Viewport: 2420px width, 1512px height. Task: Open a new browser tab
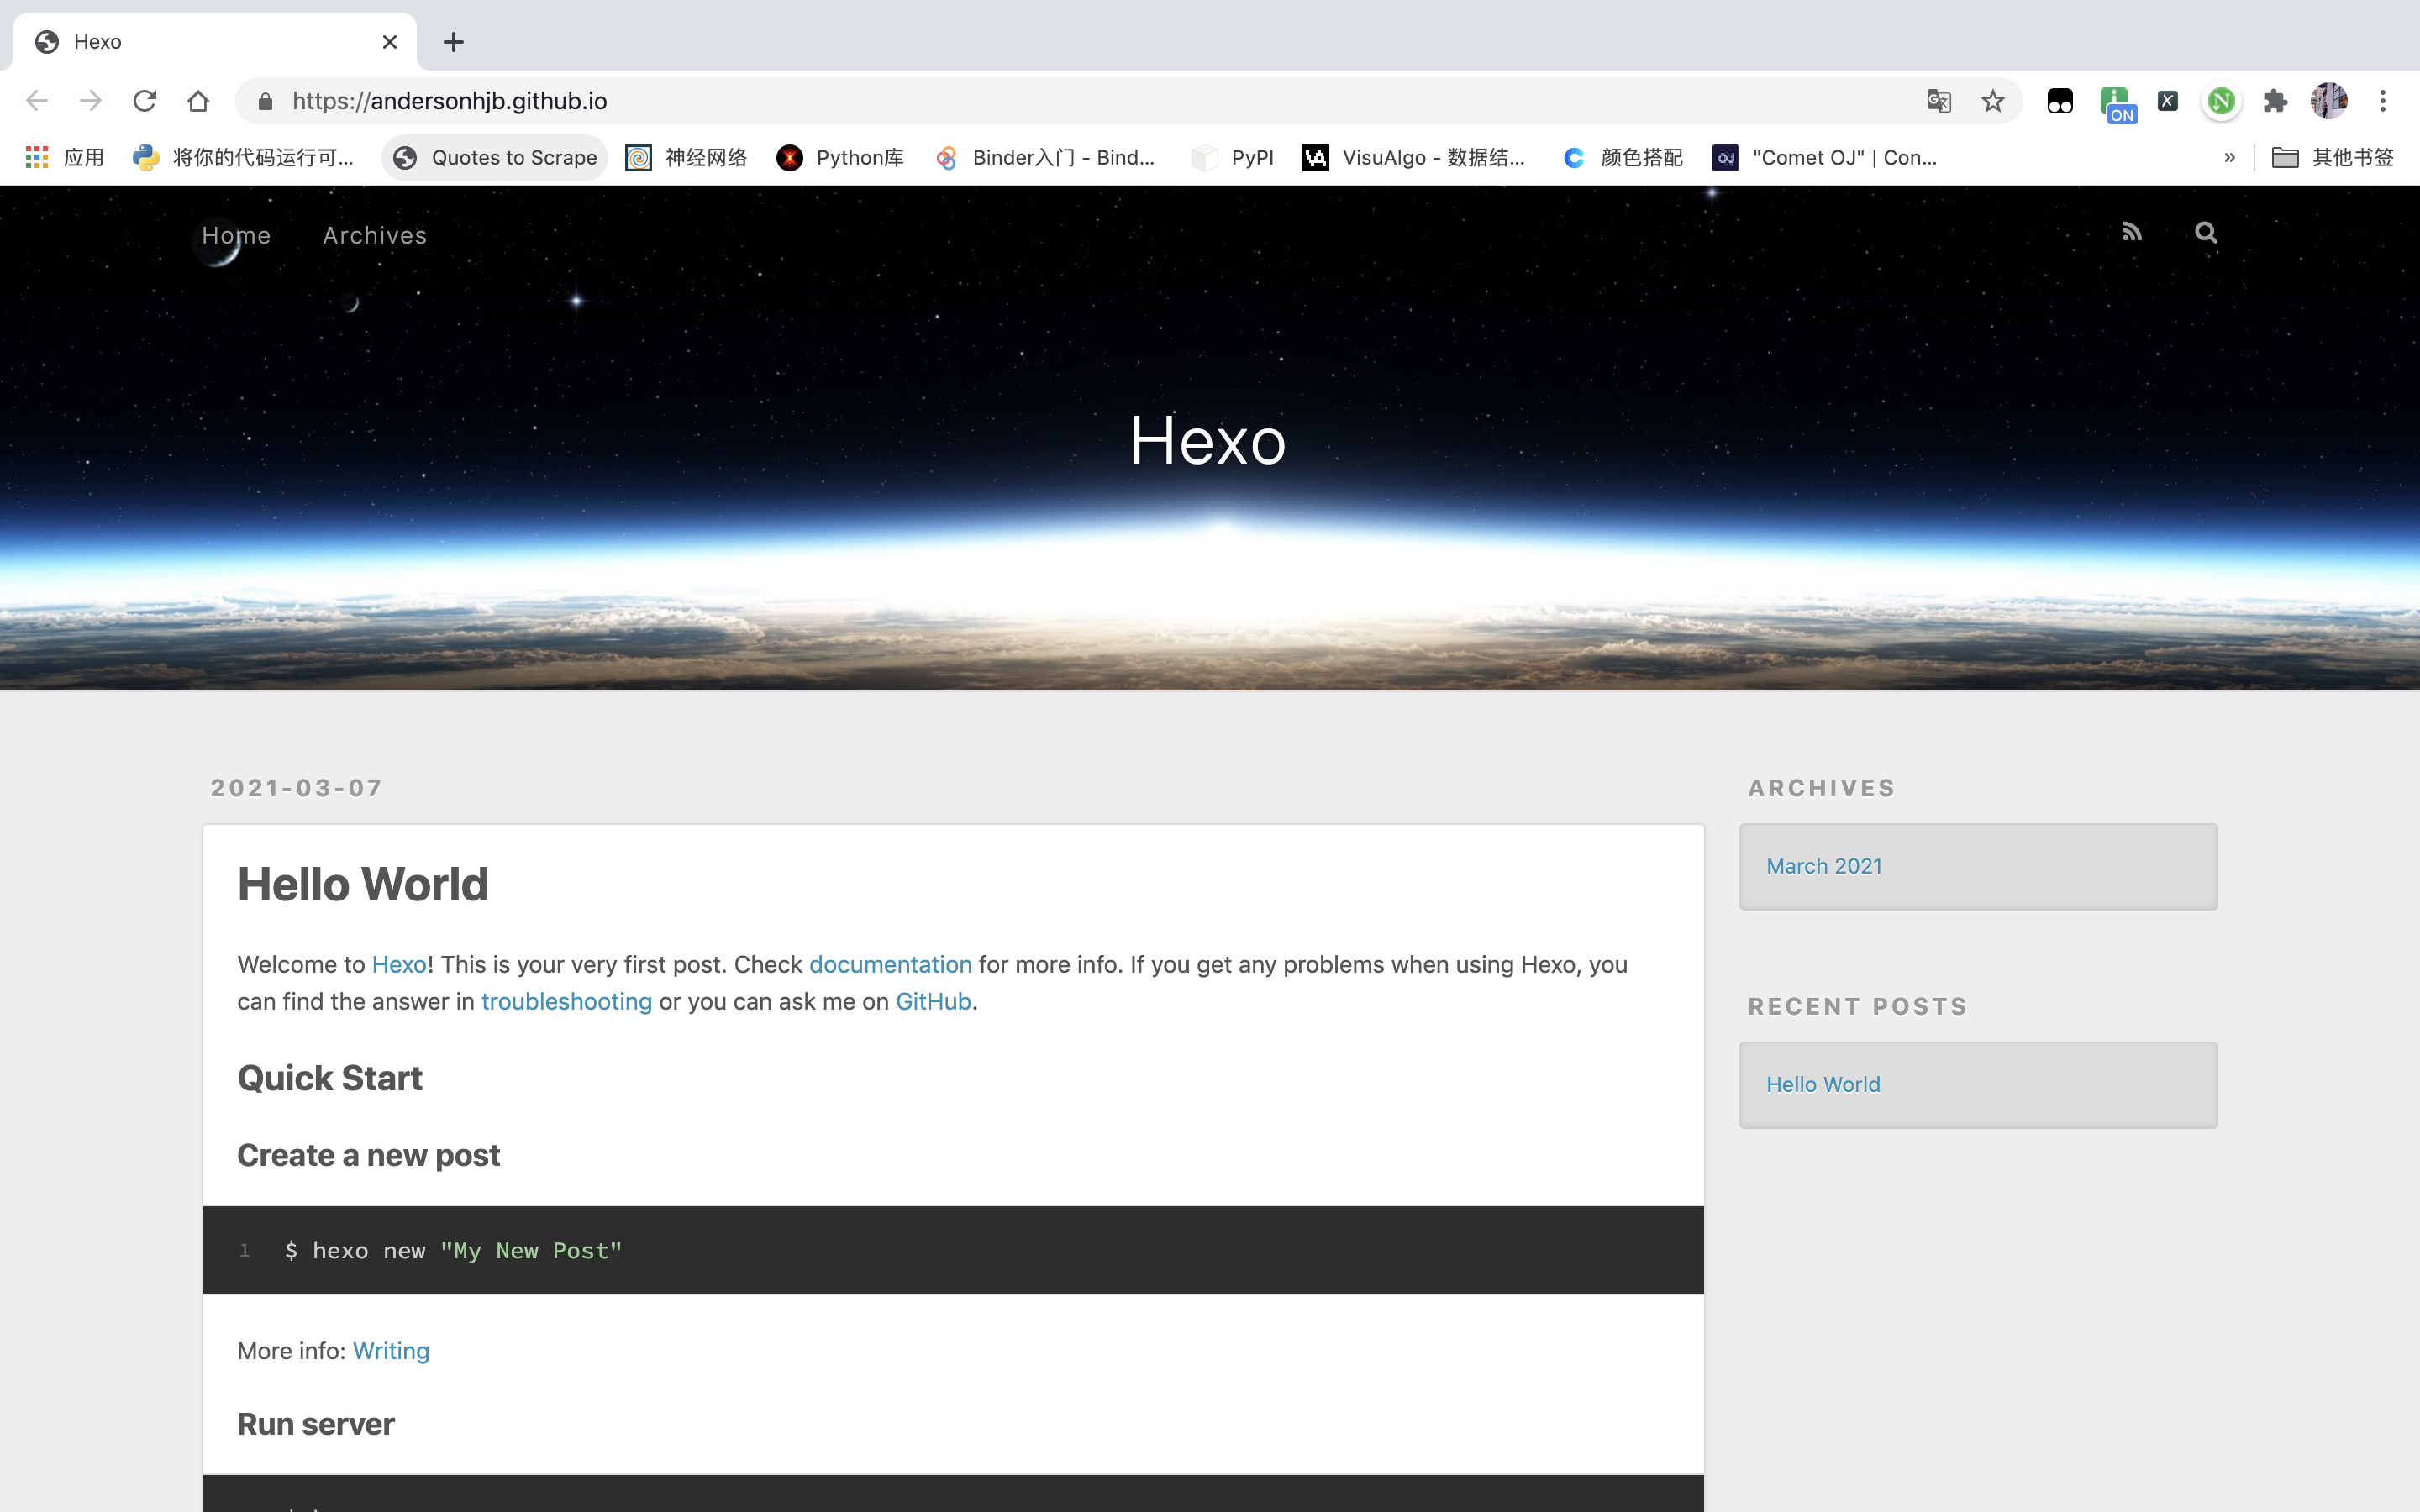[453, 42]
